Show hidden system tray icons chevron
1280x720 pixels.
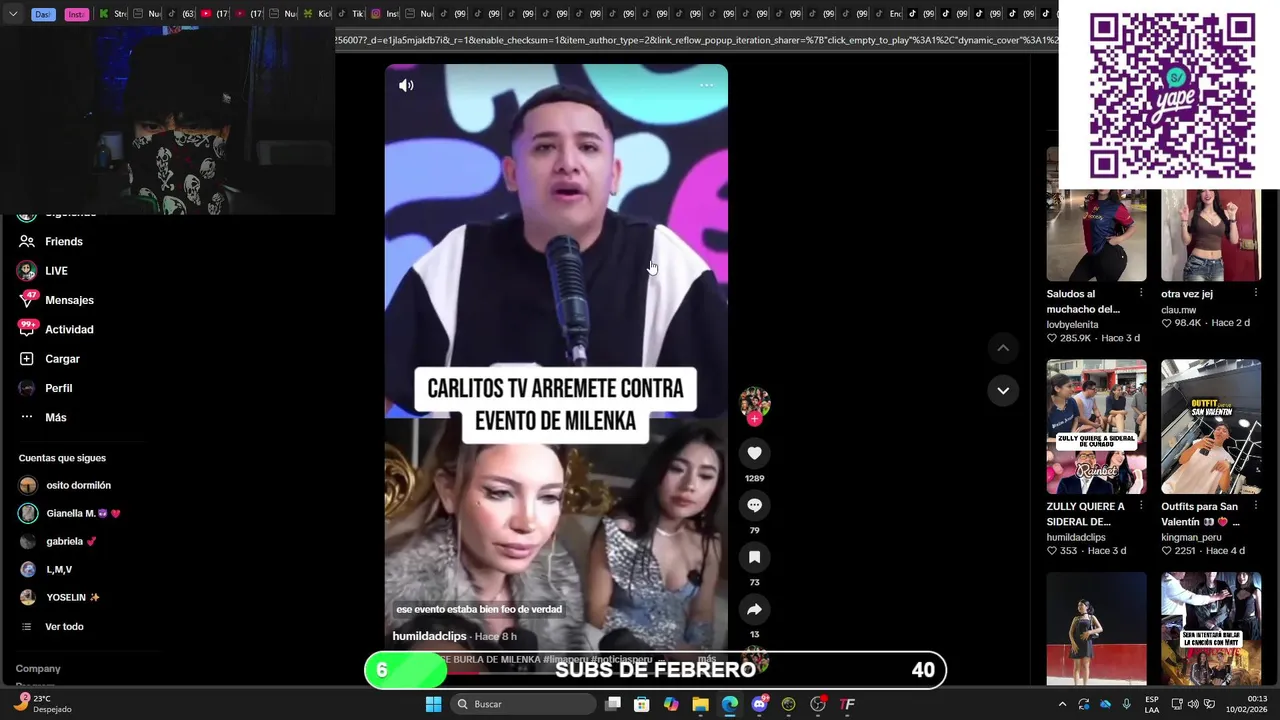point(1062,704)
